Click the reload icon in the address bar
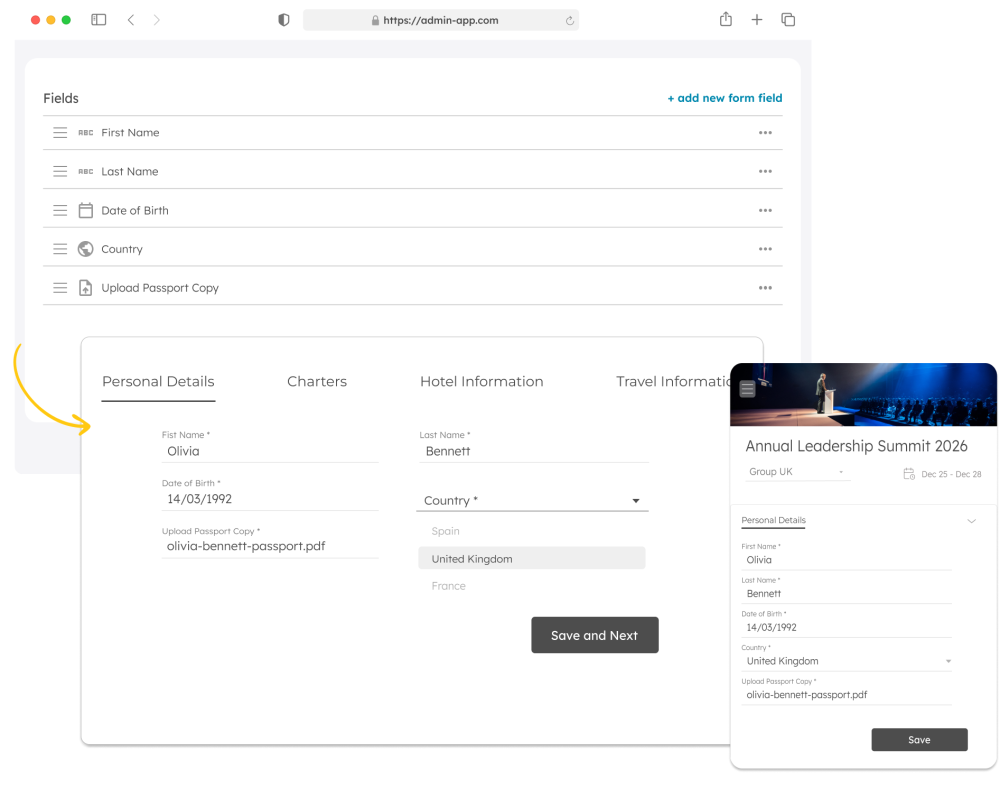The image size is (1000, 788). pos(569,20)
